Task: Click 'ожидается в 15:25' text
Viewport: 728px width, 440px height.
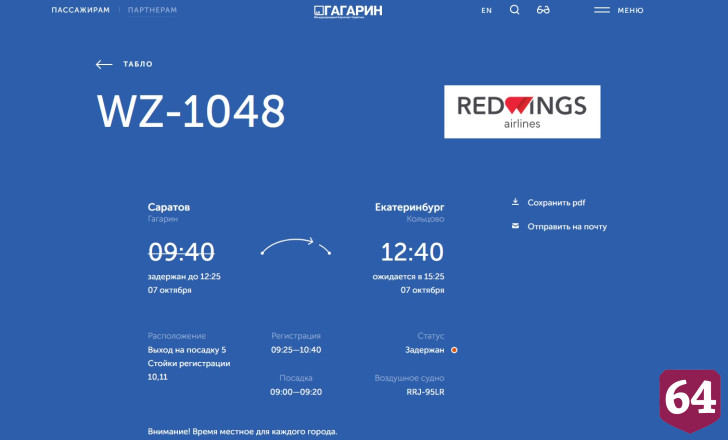Action: click(408, 276)
